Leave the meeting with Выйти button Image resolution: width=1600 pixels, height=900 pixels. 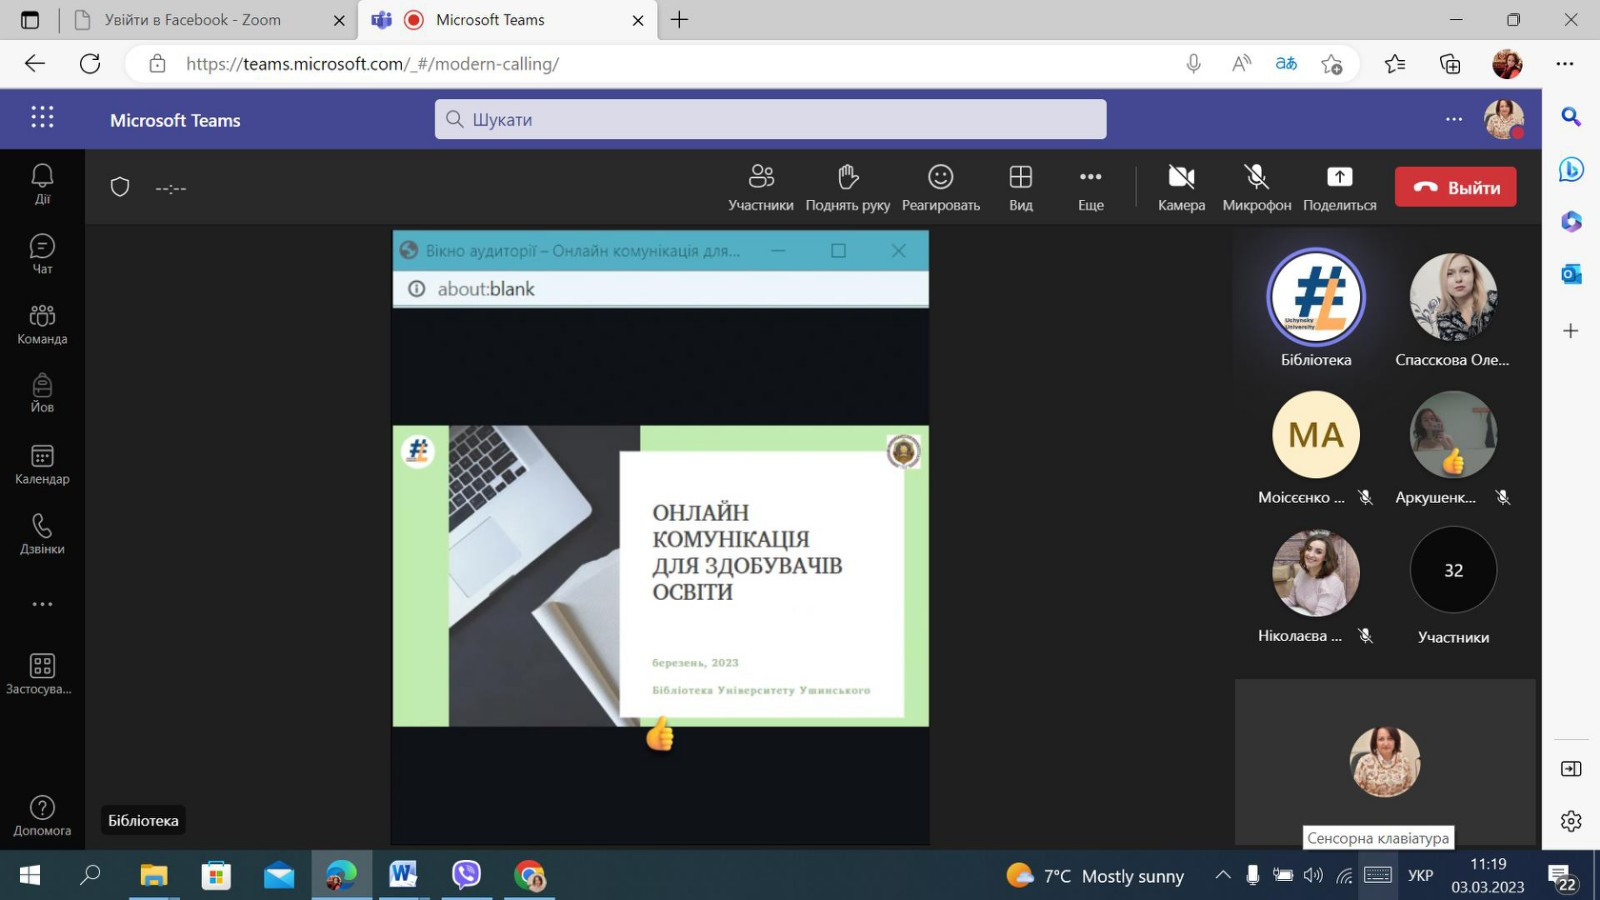click(x=1455, y=187)
